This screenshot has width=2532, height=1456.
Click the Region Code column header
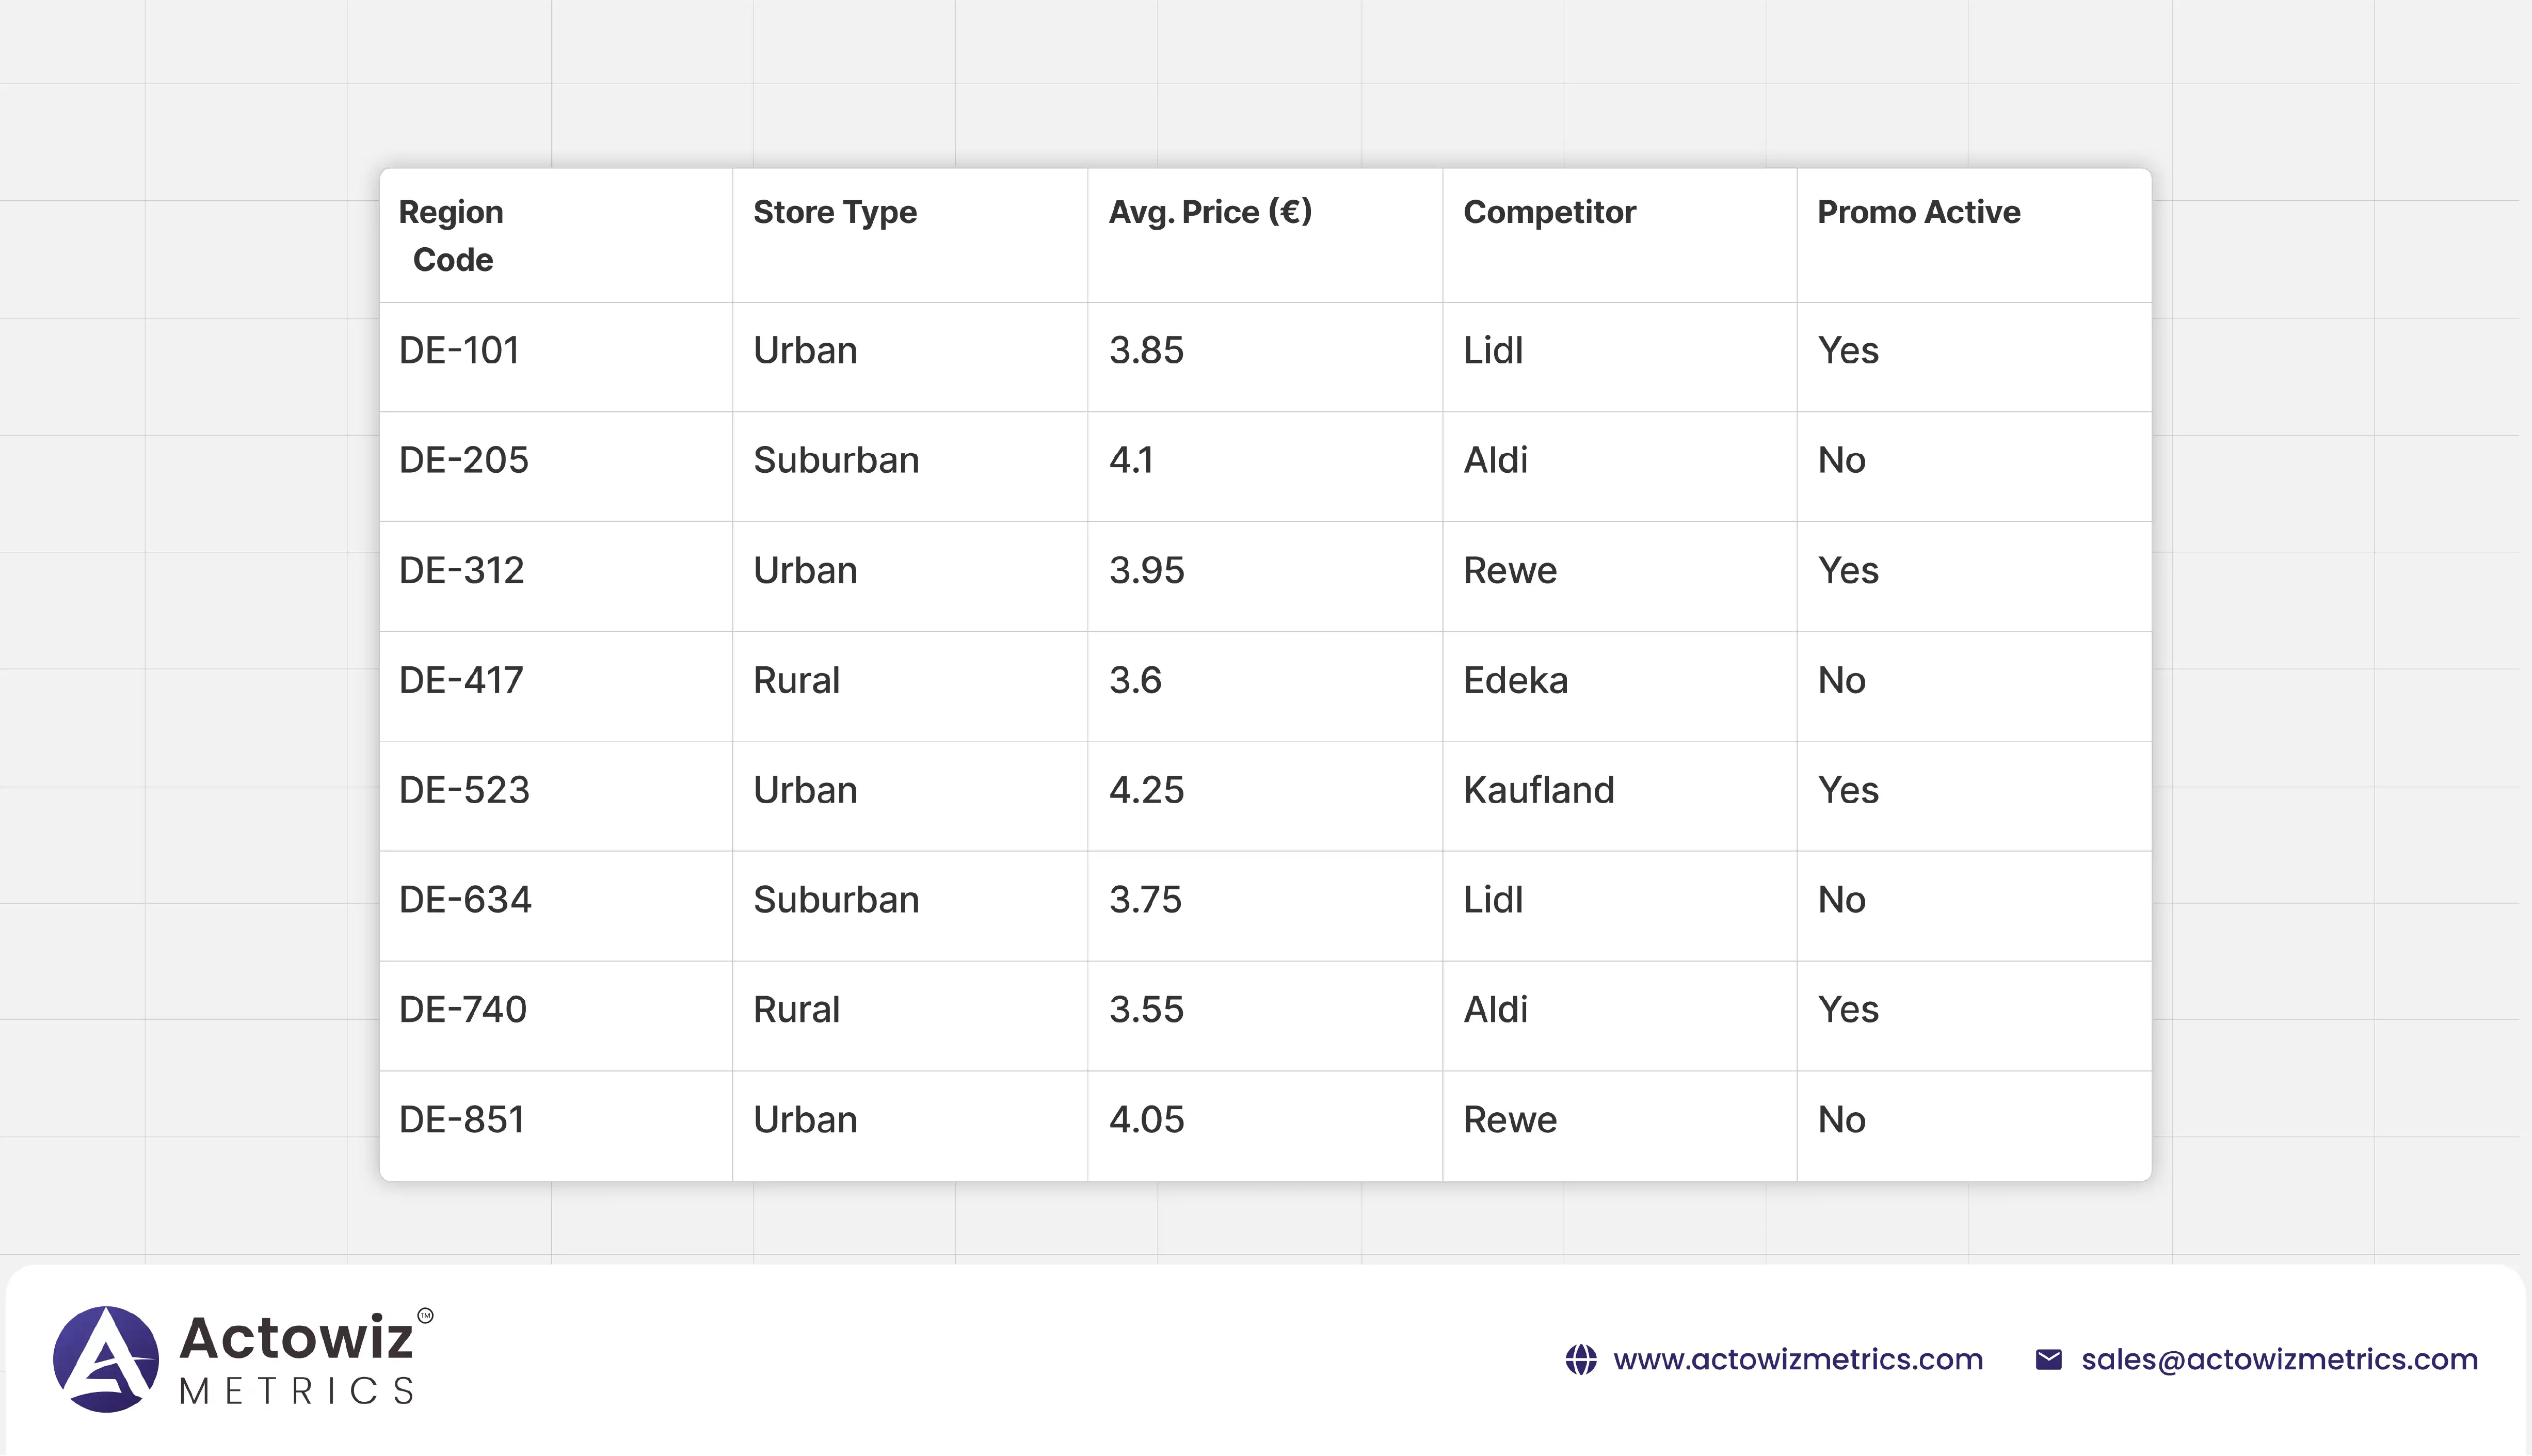(x=451, y=235)
